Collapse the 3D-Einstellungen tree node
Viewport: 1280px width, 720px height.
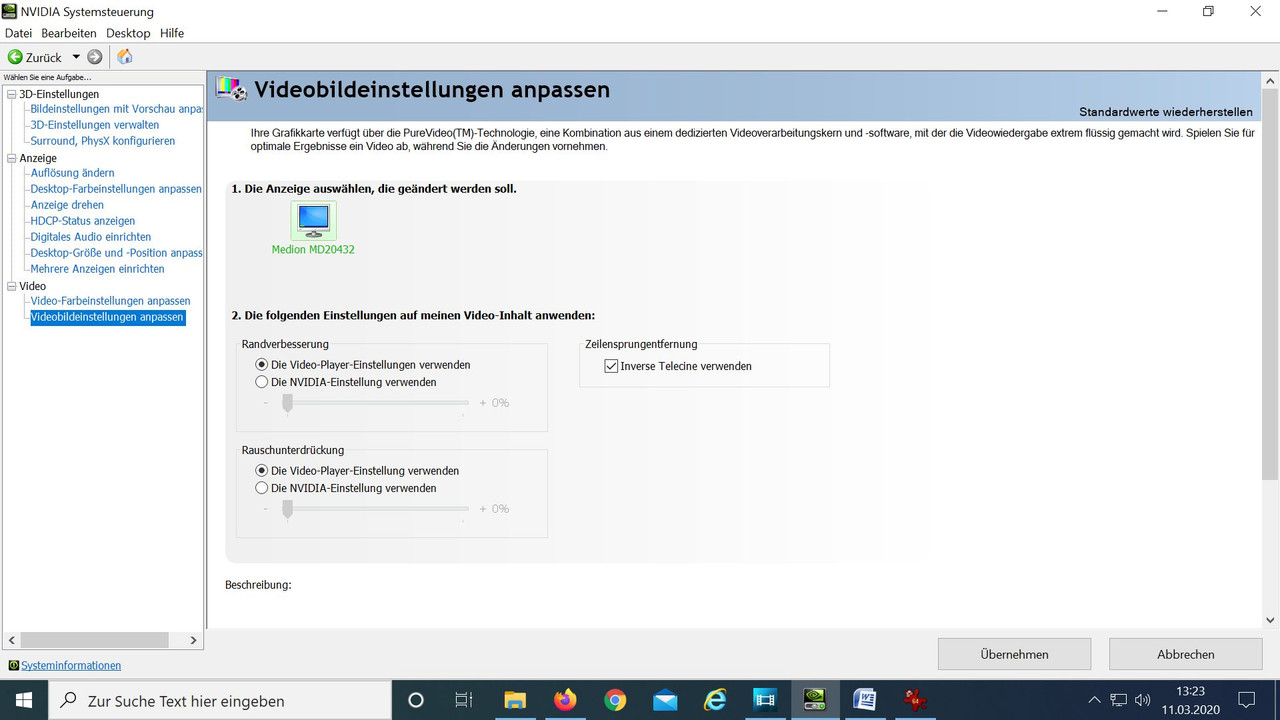point(11,94)
